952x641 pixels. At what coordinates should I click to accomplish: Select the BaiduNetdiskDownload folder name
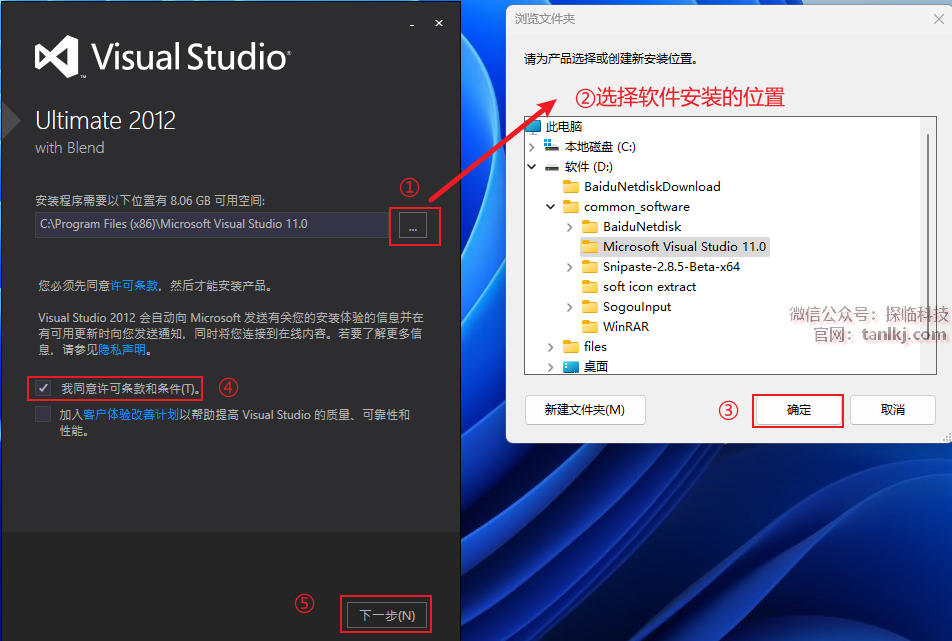pyautogui.click(x=652, y=187)
